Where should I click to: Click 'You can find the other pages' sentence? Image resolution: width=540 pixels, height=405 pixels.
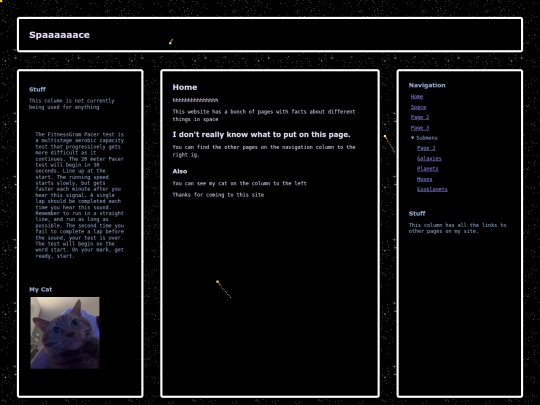264,151
